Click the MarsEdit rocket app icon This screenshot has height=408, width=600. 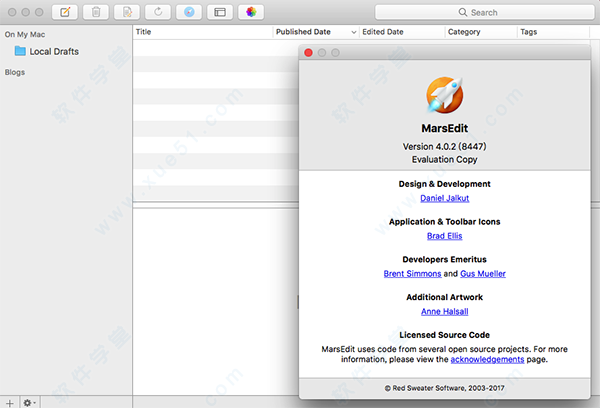pyautogui.click(x=445, y=95)
